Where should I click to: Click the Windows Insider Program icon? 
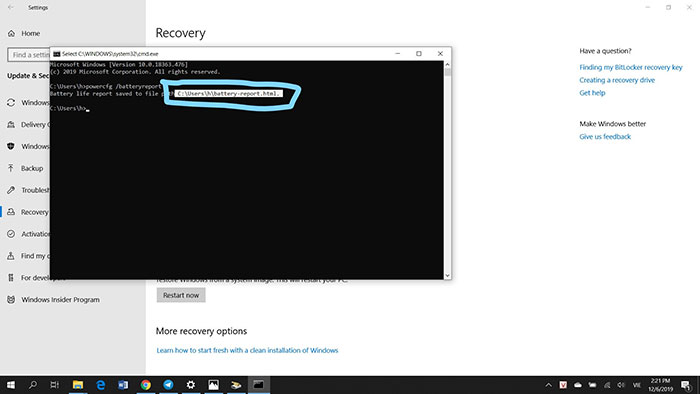pos(11,299)
